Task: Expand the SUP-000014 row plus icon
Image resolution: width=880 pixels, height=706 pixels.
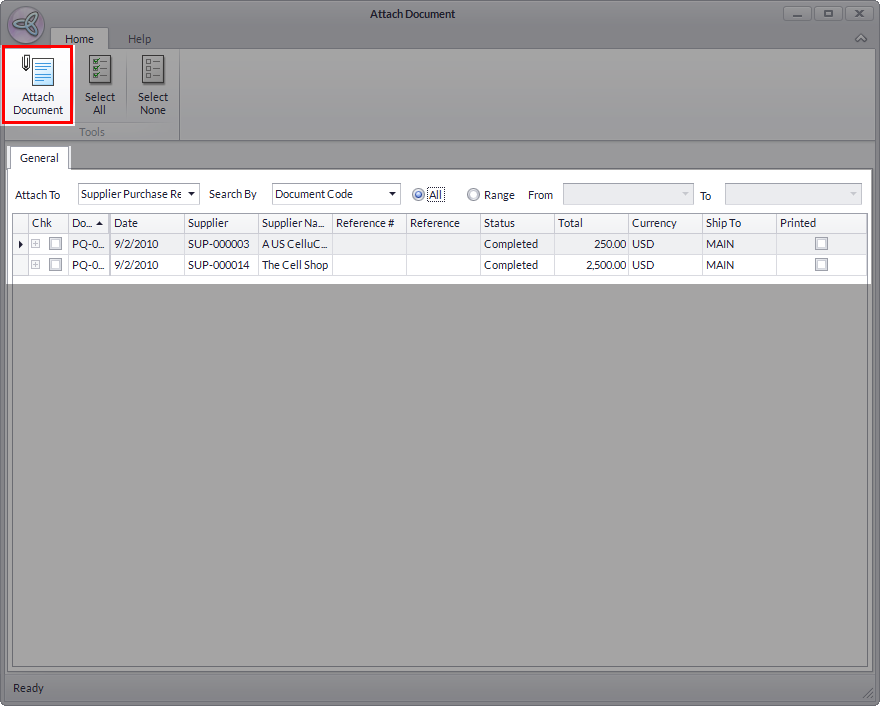Action: [36, 265]
